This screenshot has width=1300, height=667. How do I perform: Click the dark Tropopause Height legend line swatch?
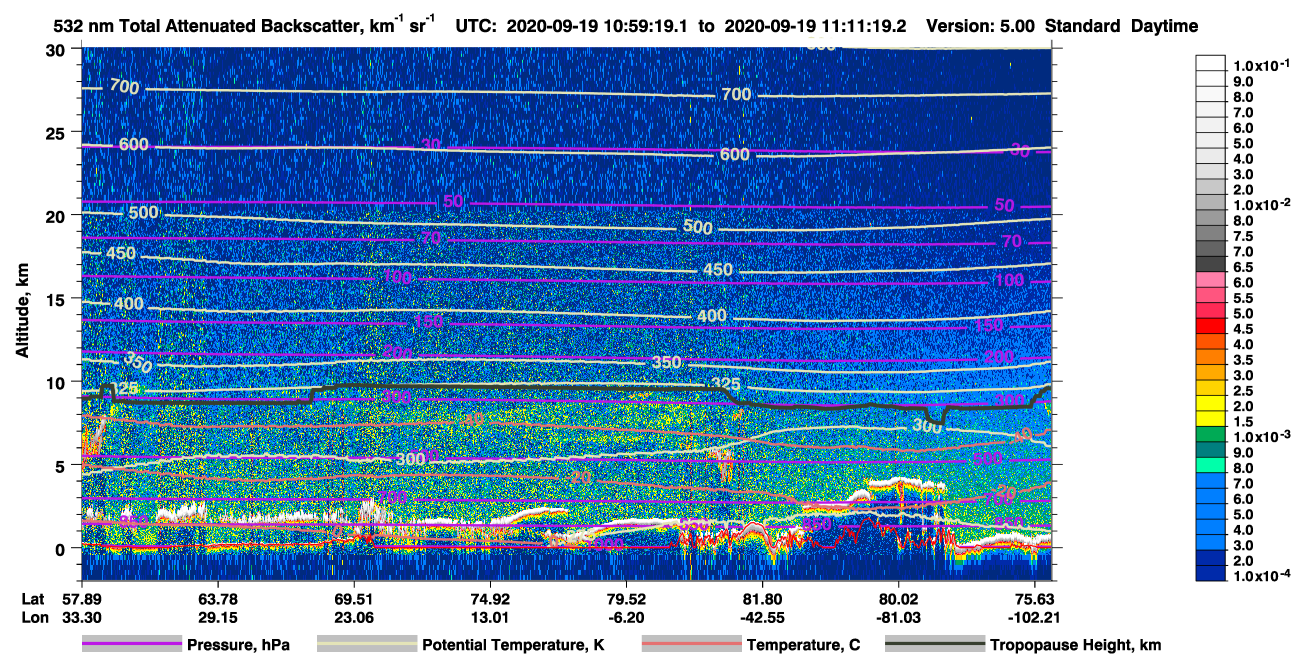(935, 645)
